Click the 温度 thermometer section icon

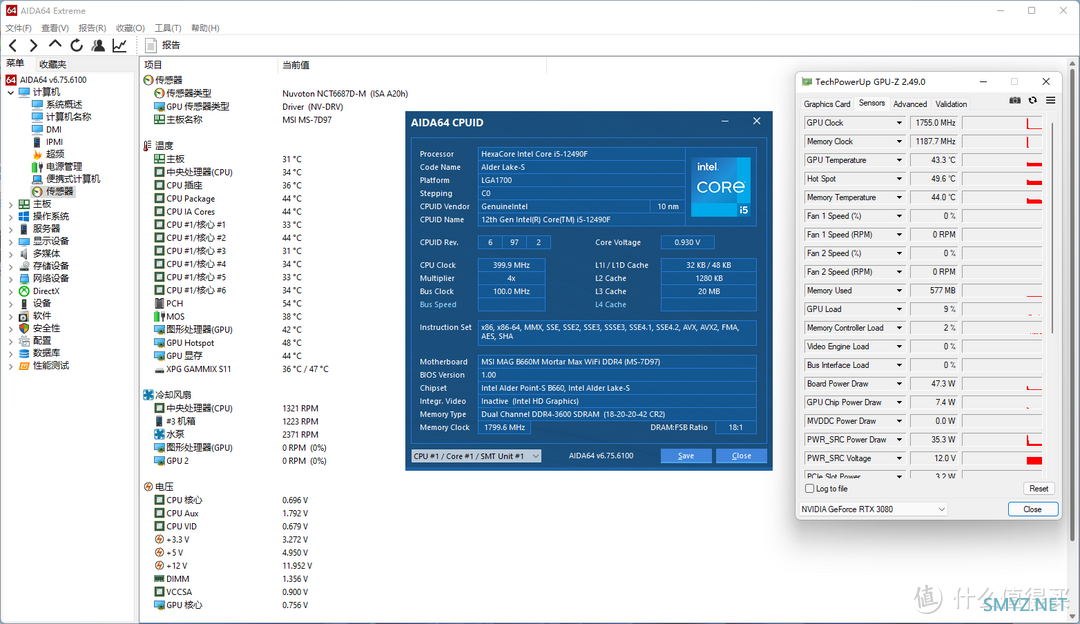[147, 146]
